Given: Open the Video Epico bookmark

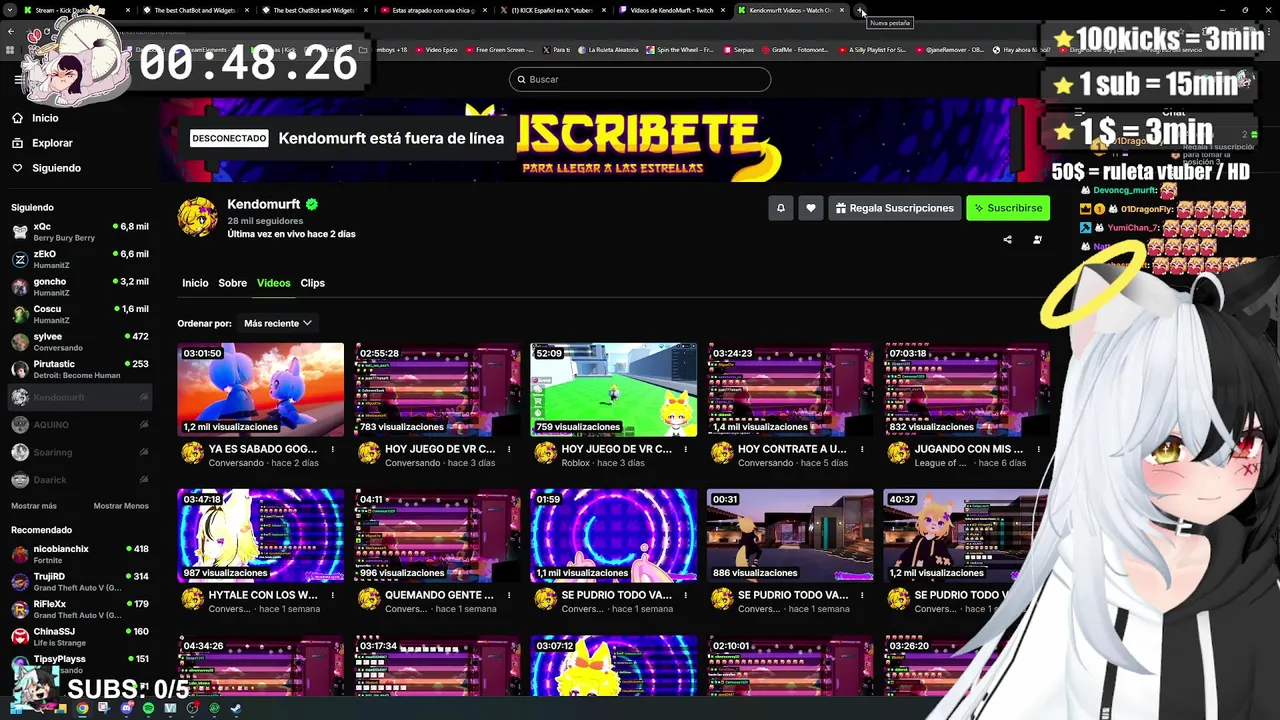Looking at the screenshot, I should click(436, 49).
